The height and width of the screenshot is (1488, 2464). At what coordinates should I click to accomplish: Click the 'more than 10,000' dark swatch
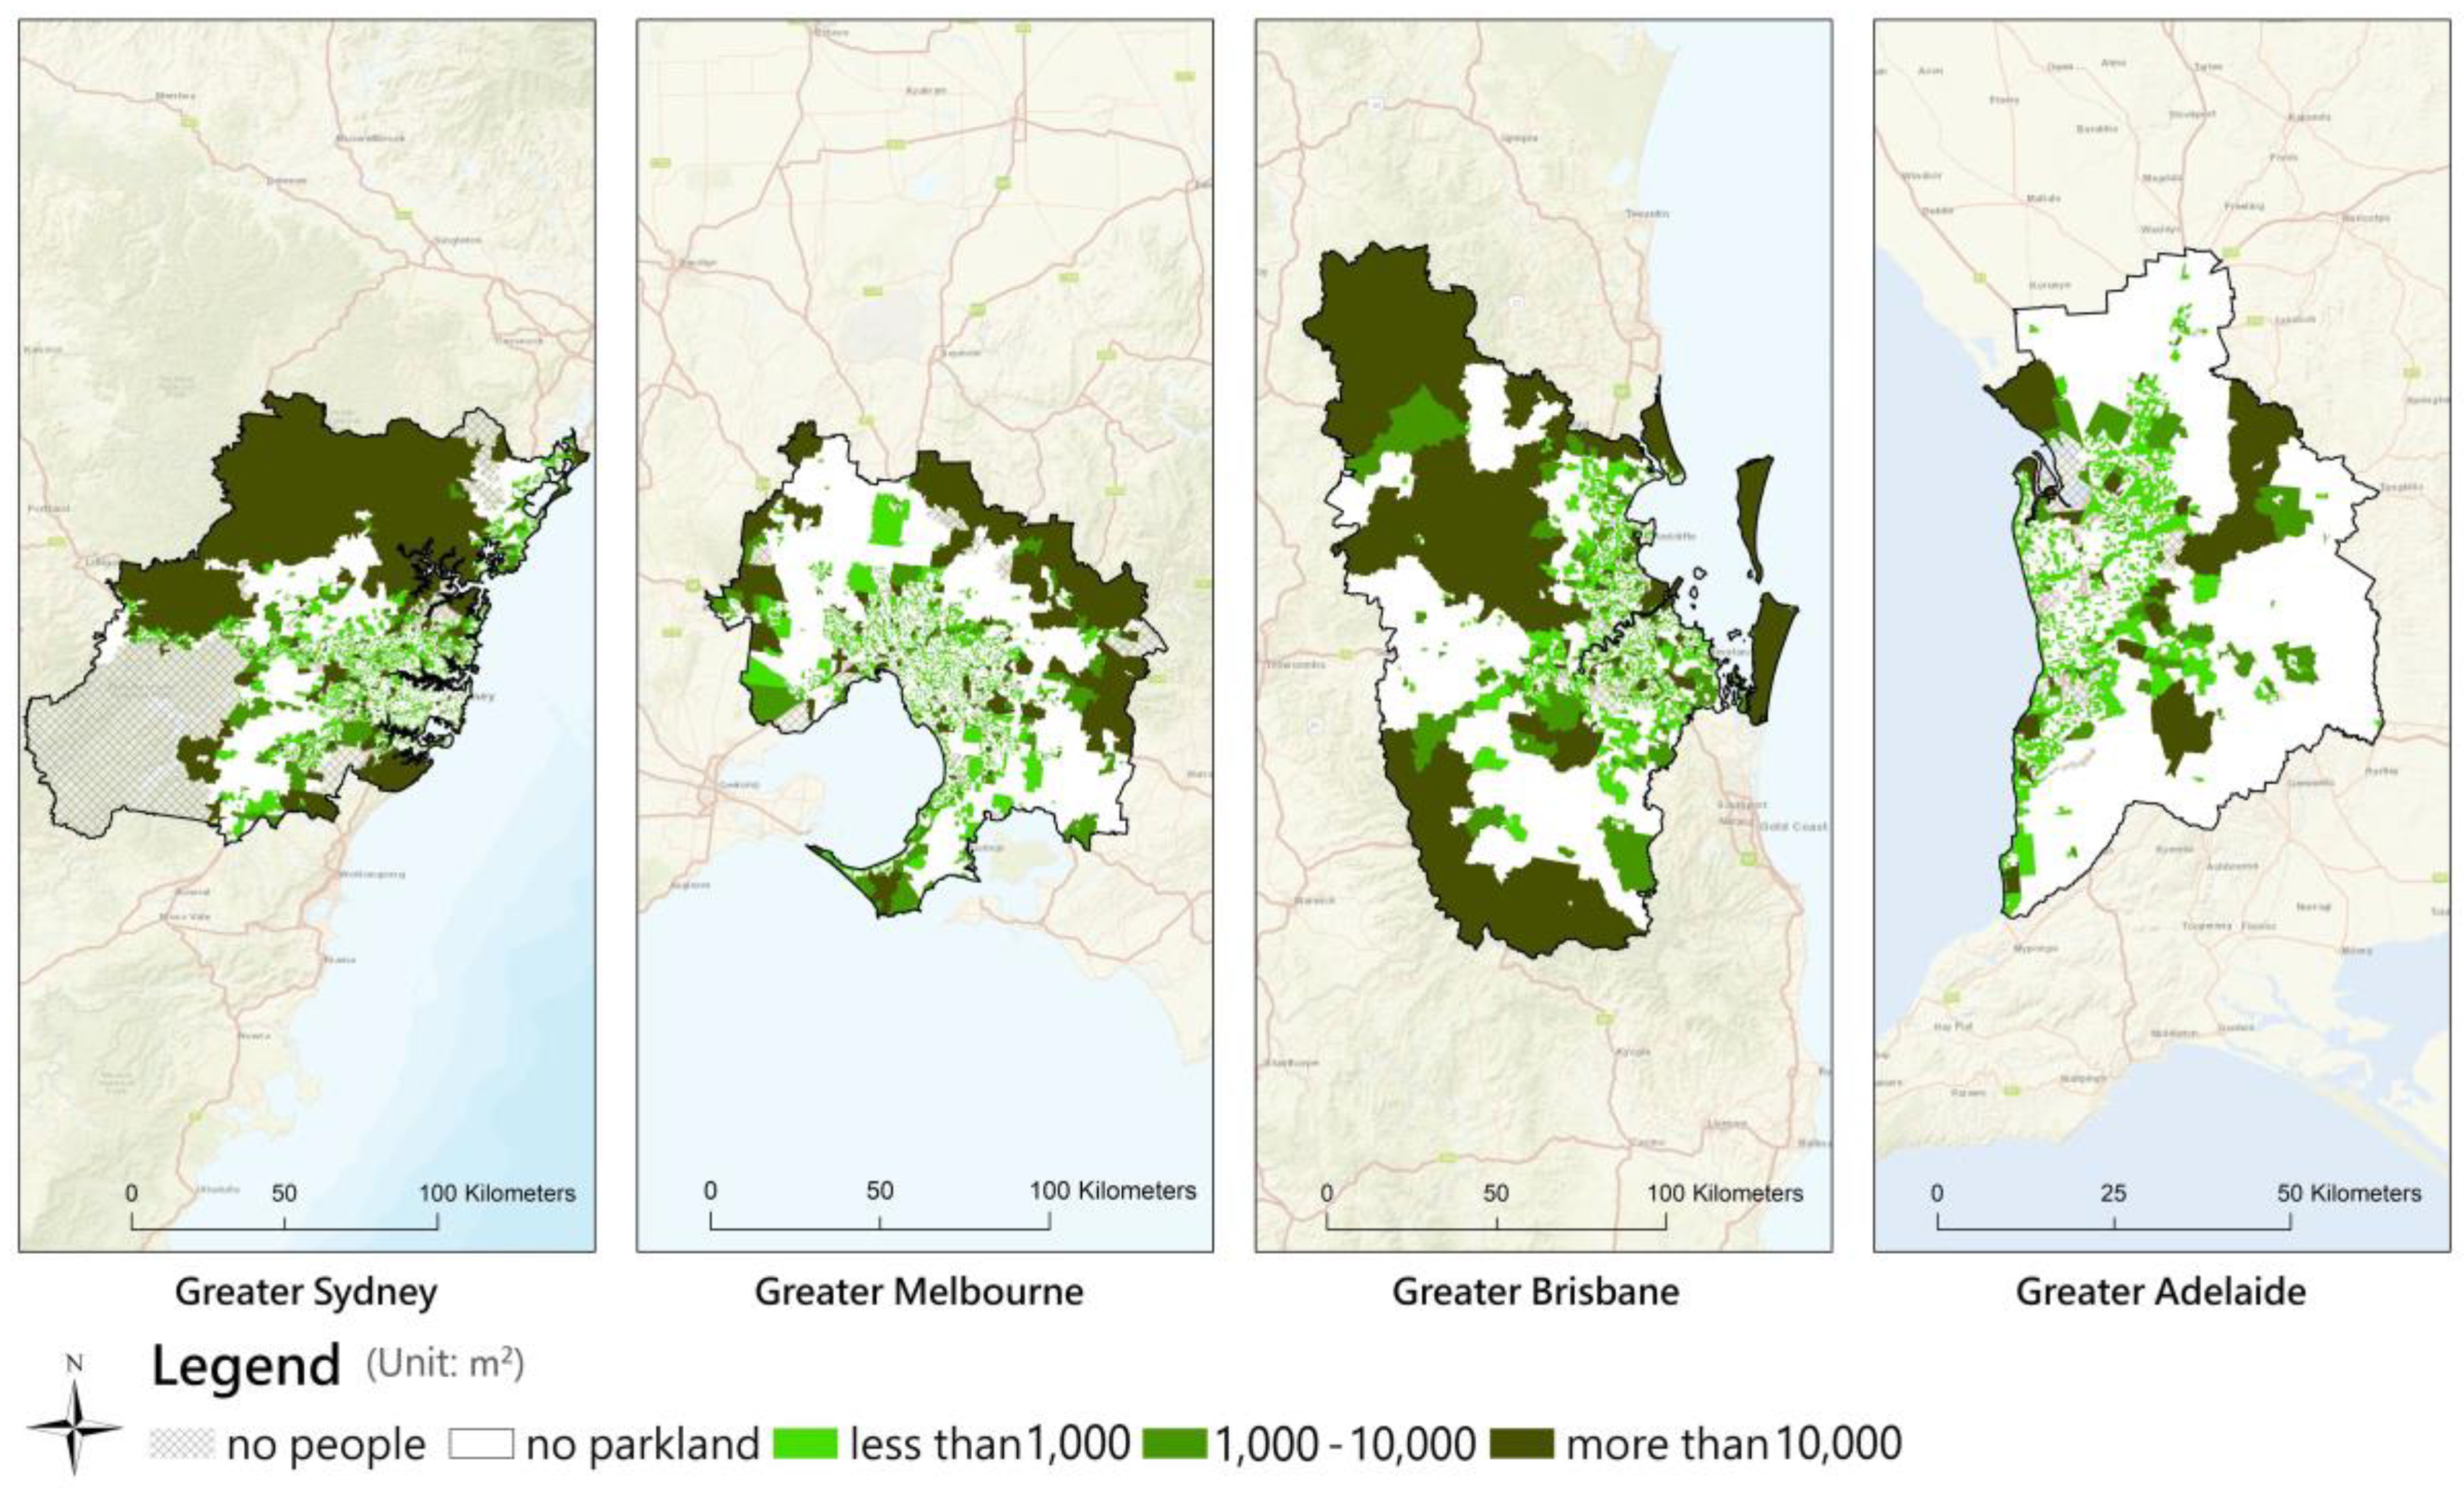[1522, 1444]
